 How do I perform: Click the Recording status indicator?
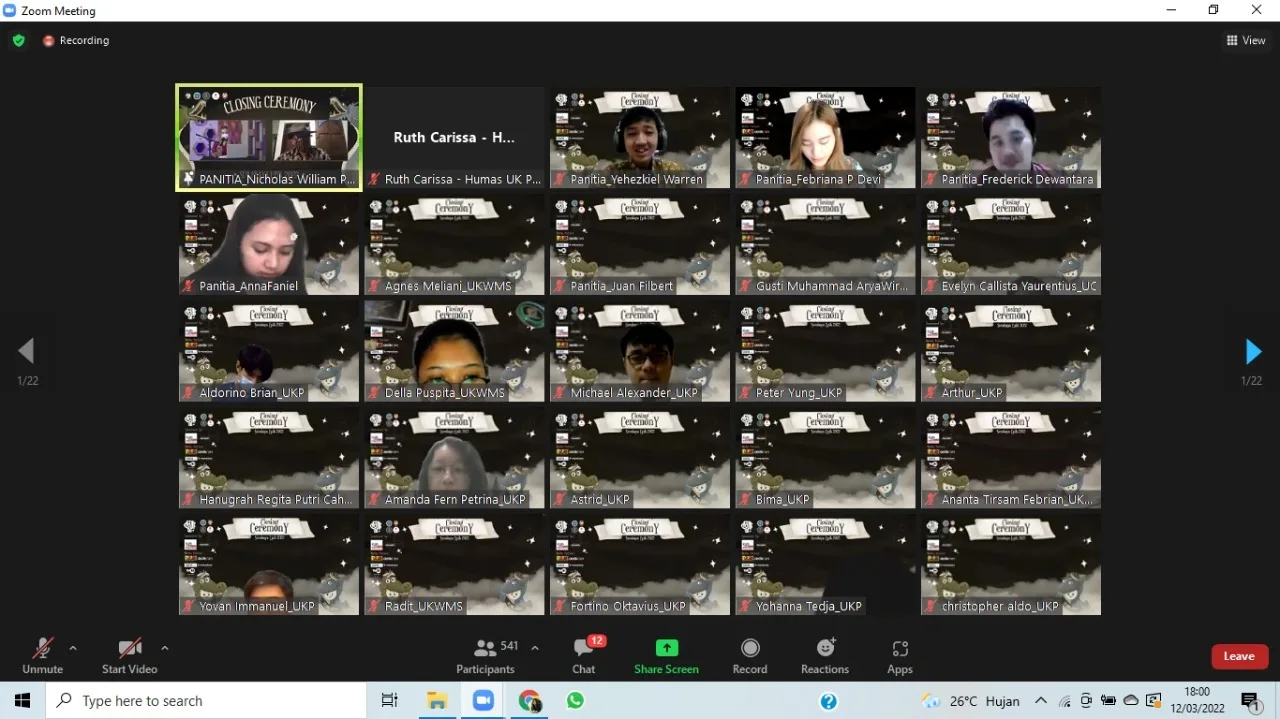click(x=76, y=41)
